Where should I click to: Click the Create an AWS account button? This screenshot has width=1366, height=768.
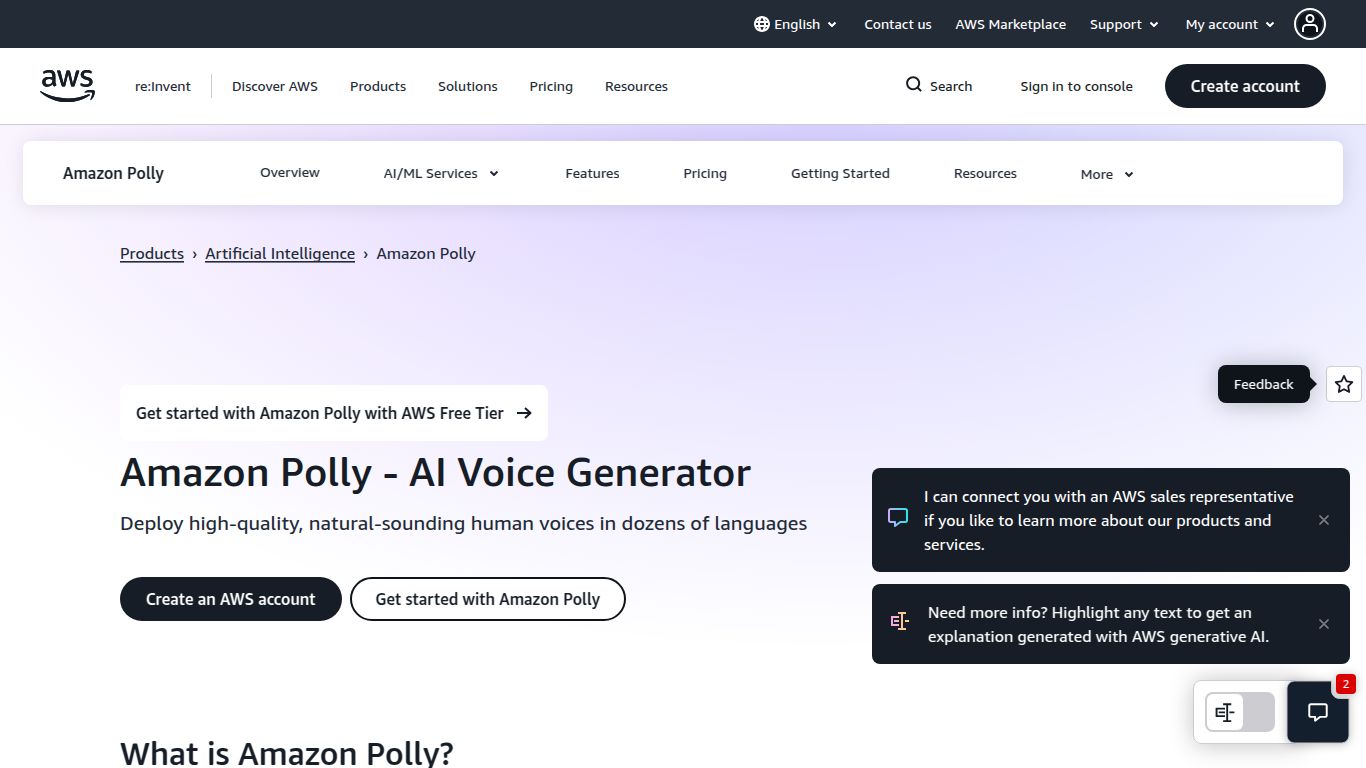click(x=230, y=598)
